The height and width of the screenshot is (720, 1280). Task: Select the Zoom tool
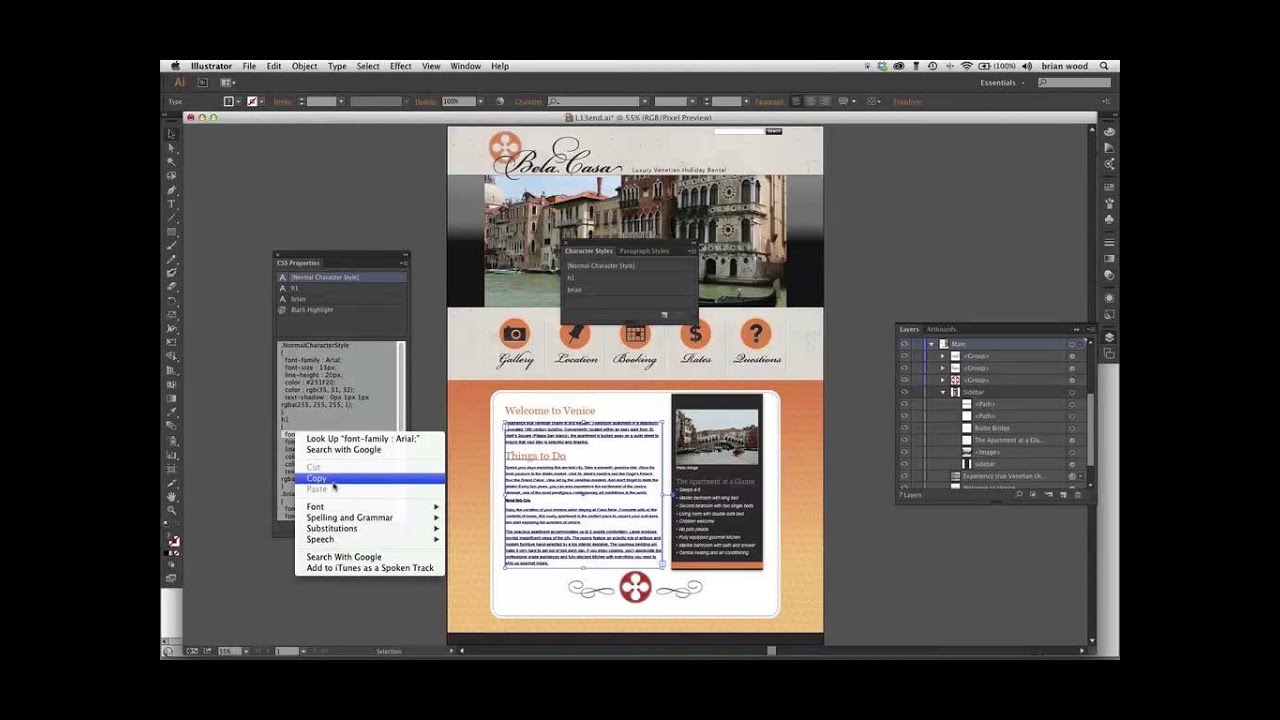pyautogui.click(x=171, y=510)
